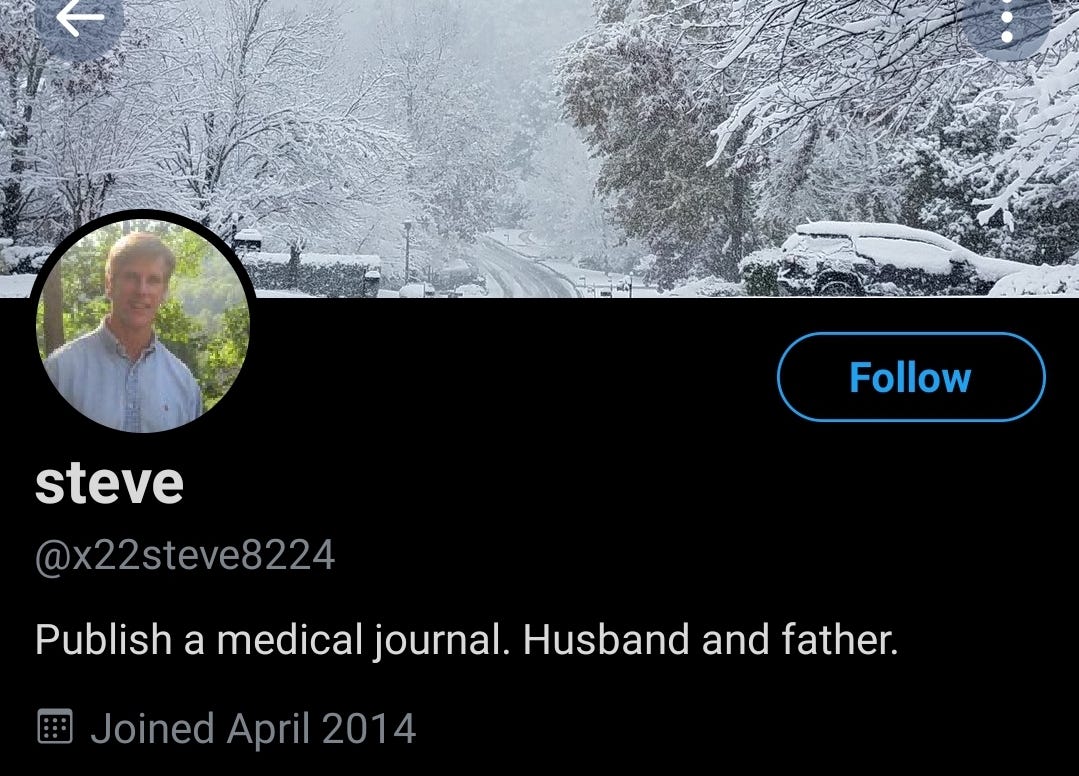
Task: View the snowy header banner image
Action: [x=540, y=148]
